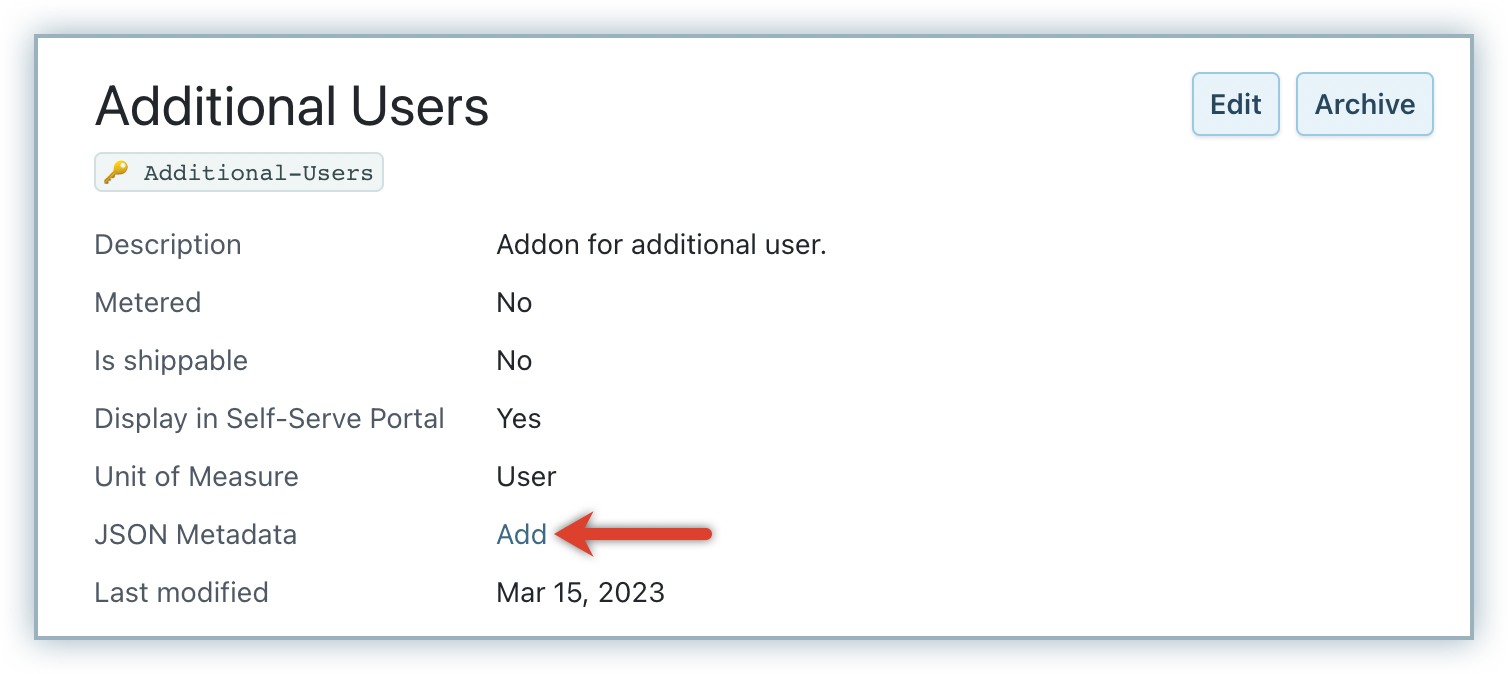Click the Display in Self-Serve Portal label
Screen dimensions: 1508x674
269,418
